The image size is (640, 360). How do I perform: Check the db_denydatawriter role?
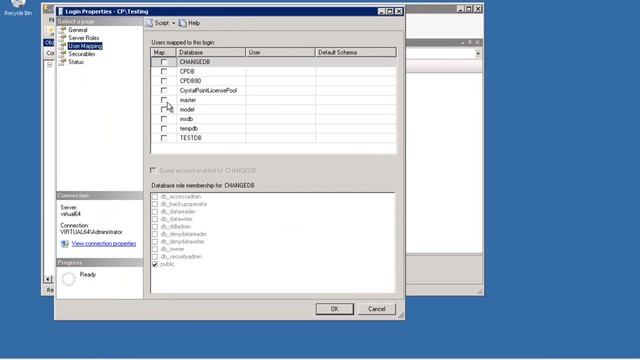click(x=155, y=242)
